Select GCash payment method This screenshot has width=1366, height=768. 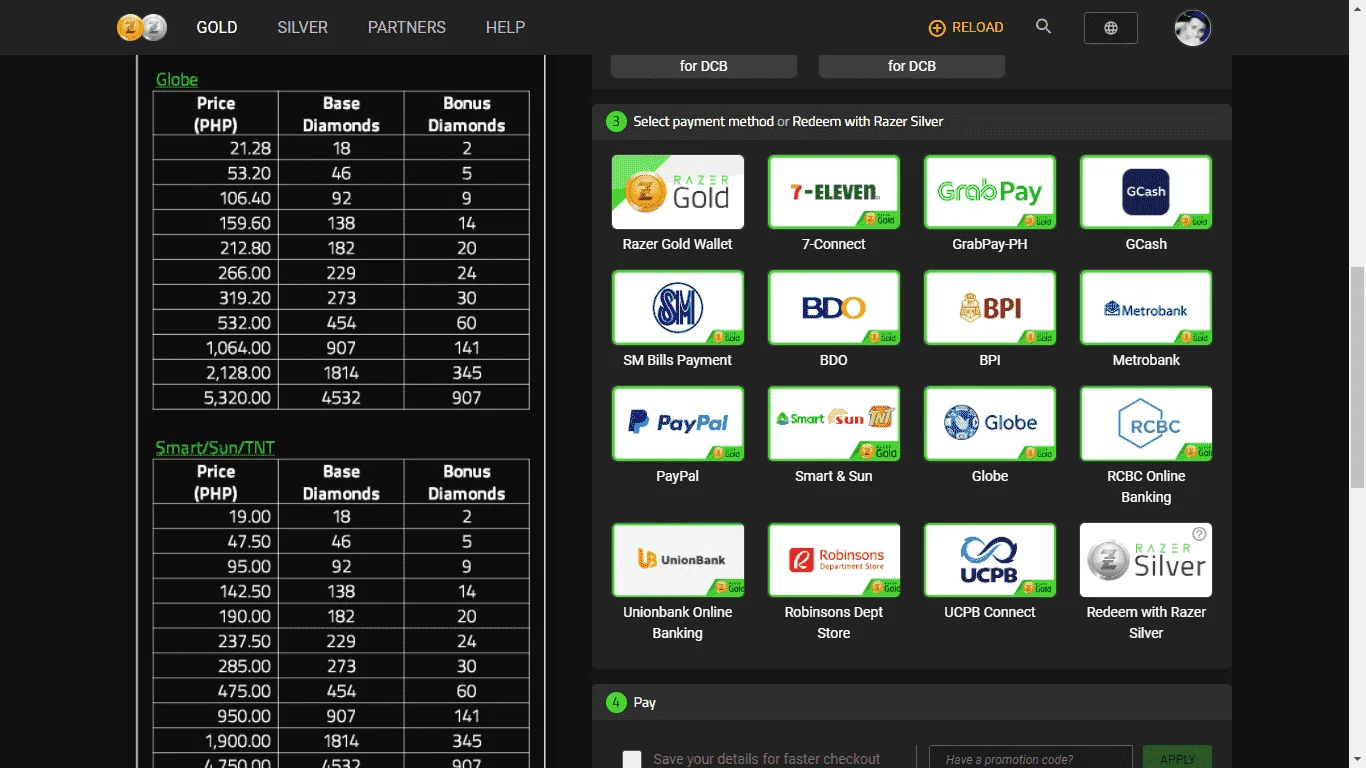click(x=1146, y=192)
